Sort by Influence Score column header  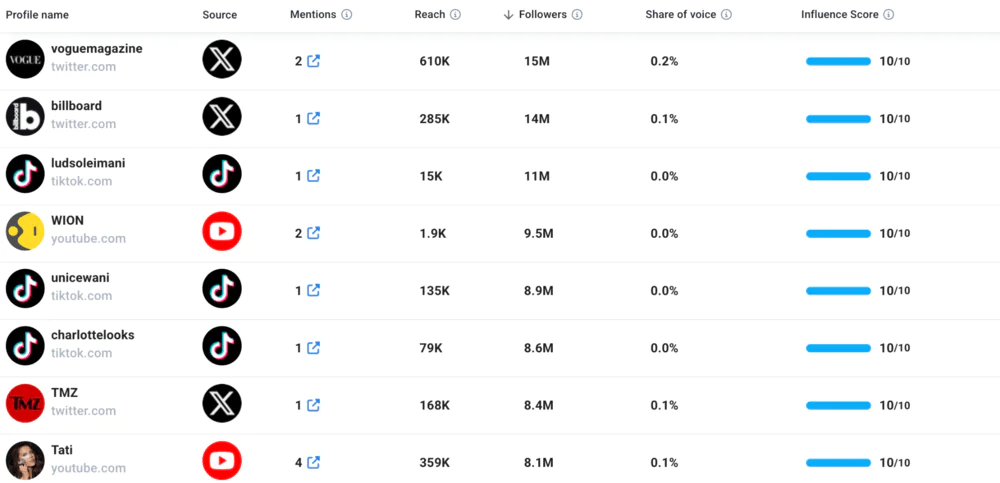click(x=840, y=15)
